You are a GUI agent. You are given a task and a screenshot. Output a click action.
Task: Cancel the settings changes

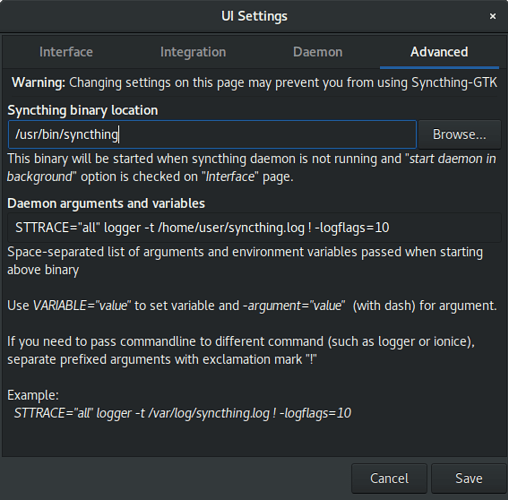[389, 478]
